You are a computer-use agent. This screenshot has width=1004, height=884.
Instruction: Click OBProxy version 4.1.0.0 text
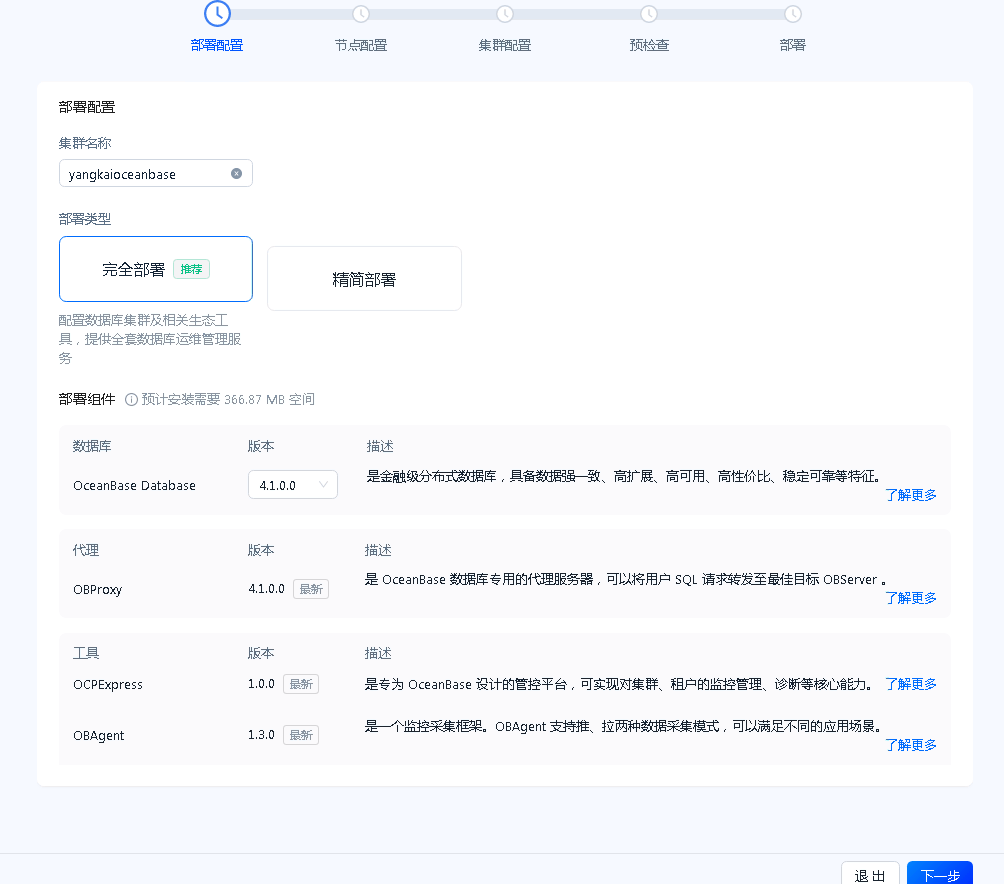click(x=266, y=589)
